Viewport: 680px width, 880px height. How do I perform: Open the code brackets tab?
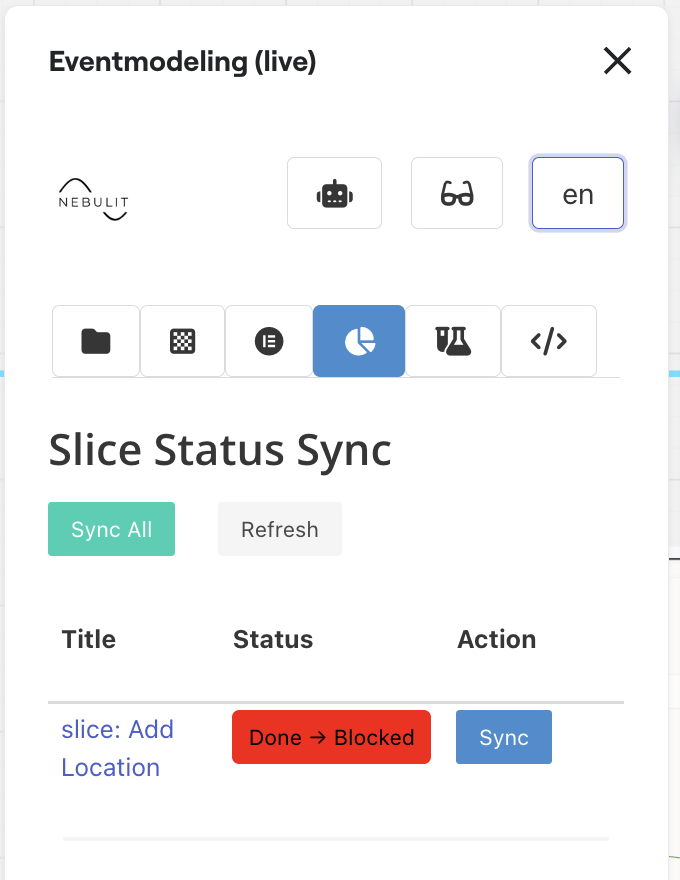tap(548, 341)
